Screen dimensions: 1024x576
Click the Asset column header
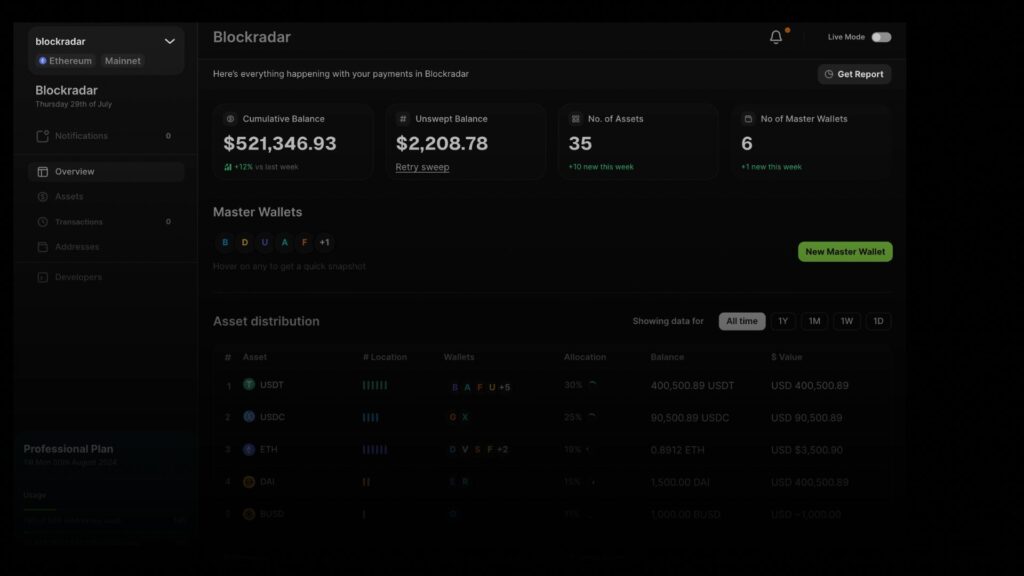click(255, 357)
